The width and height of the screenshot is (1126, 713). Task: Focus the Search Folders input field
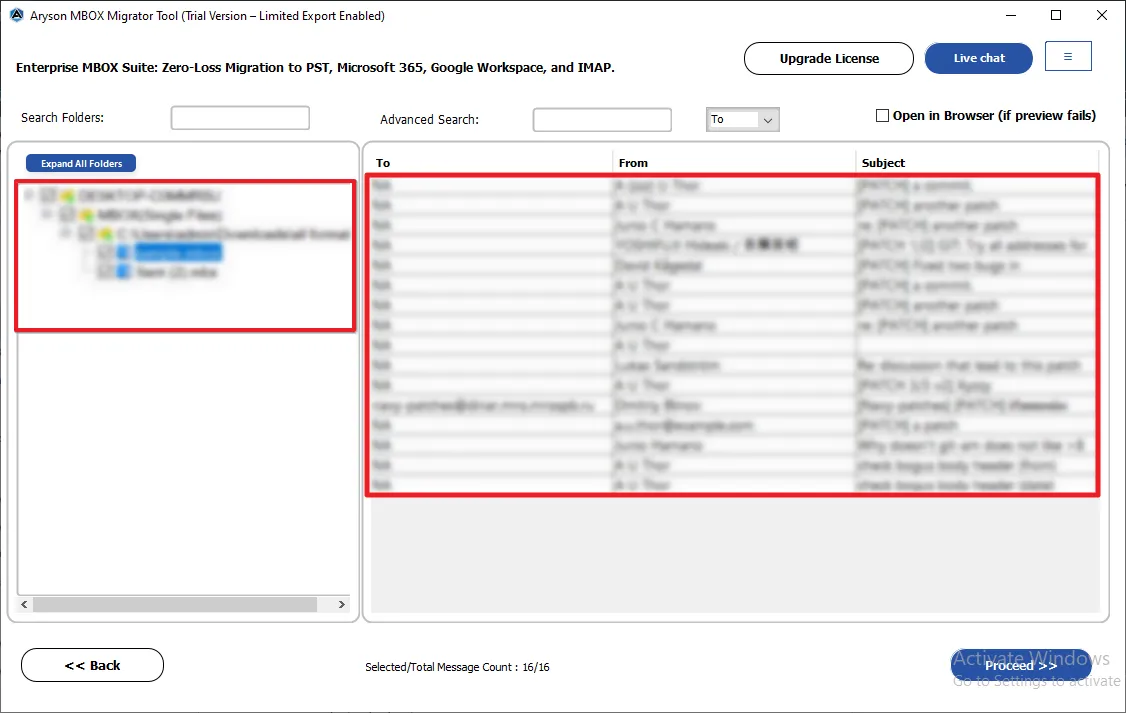pos(240,118)
